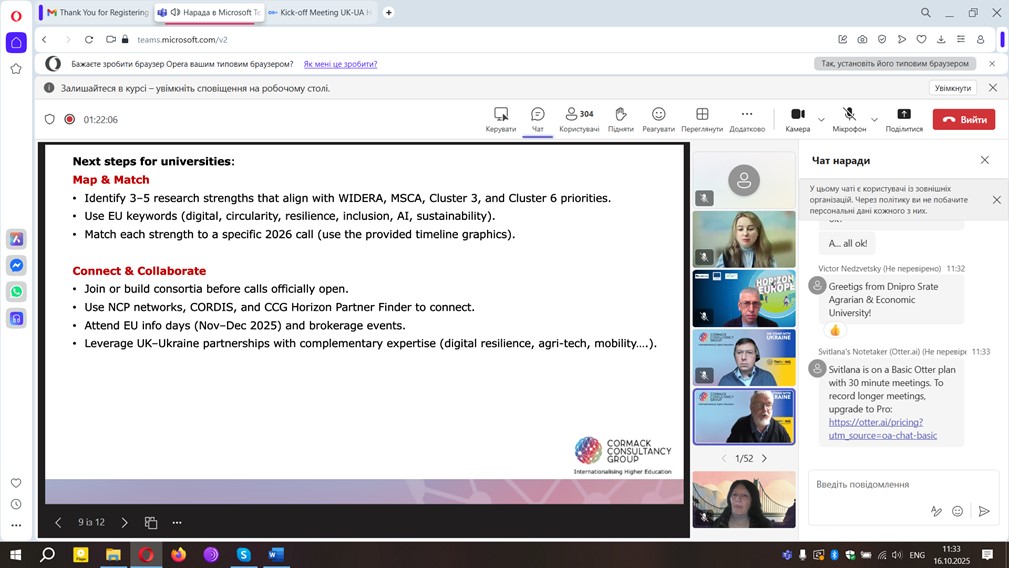
Task: Send the chat message with arrow icon
Action: tap(984, 511)
